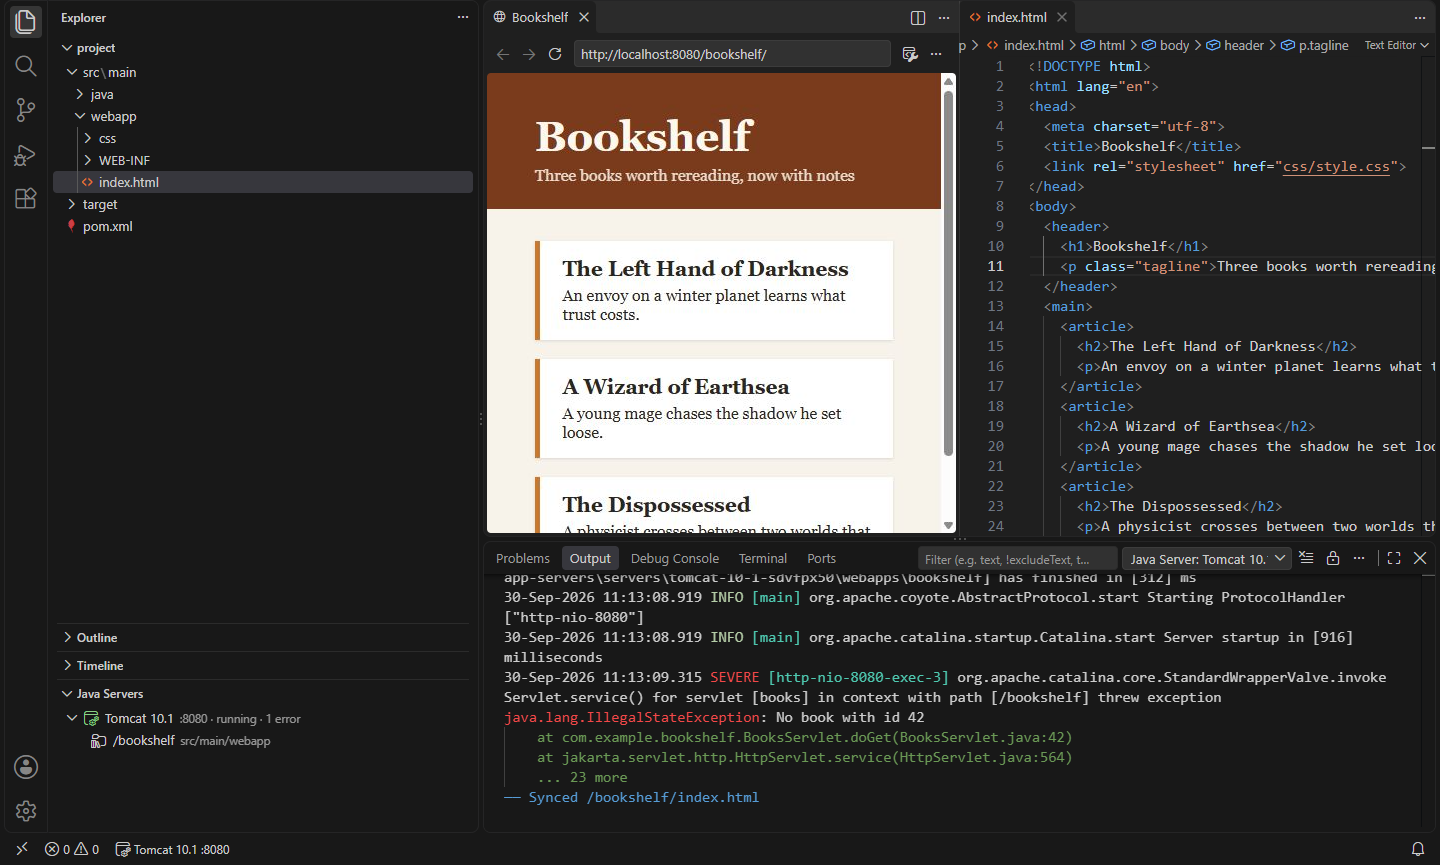Open the Accounts menu
This screenshot has width=1440, height=865.
pos(26,767)
